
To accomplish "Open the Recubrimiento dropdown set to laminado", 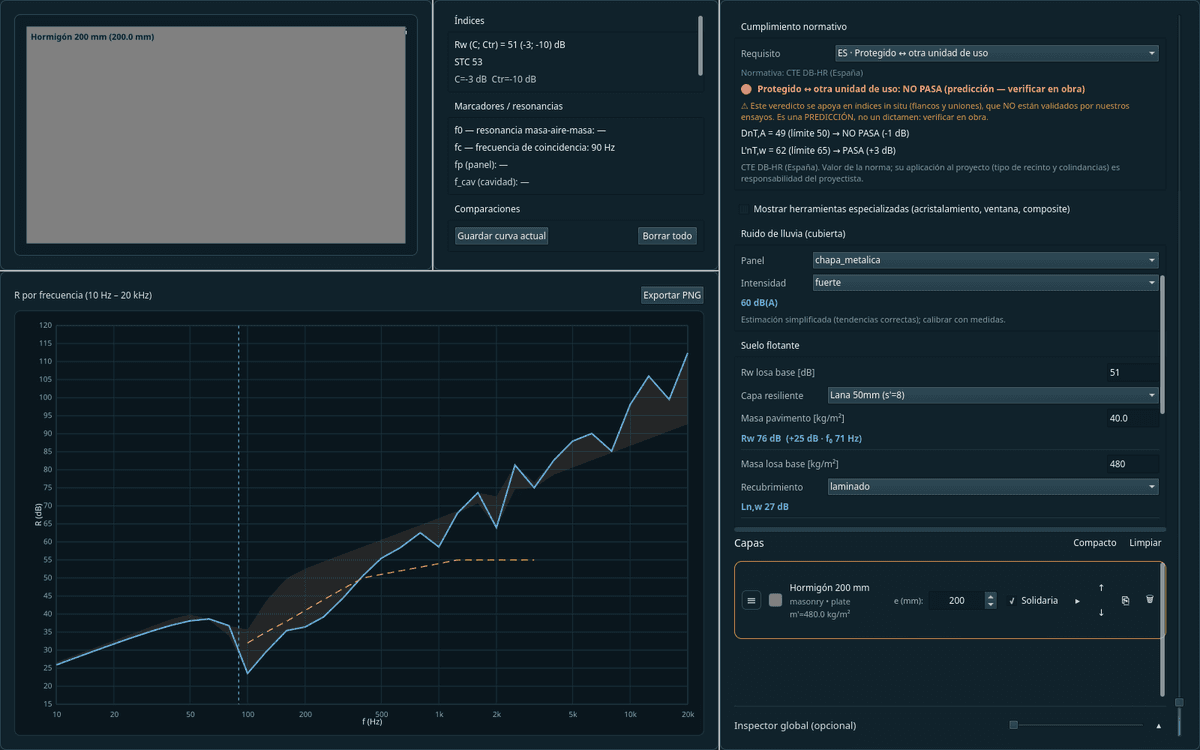I will pos(992,487).
